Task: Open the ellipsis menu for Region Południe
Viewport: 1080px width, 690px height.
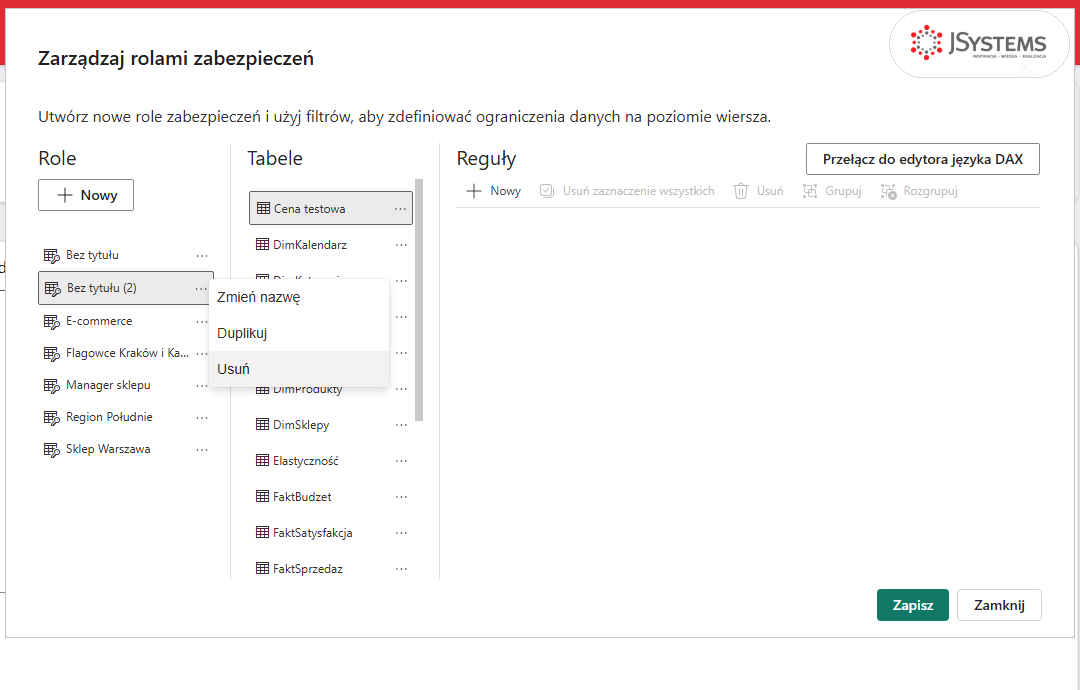Action: tap(202, 417)
